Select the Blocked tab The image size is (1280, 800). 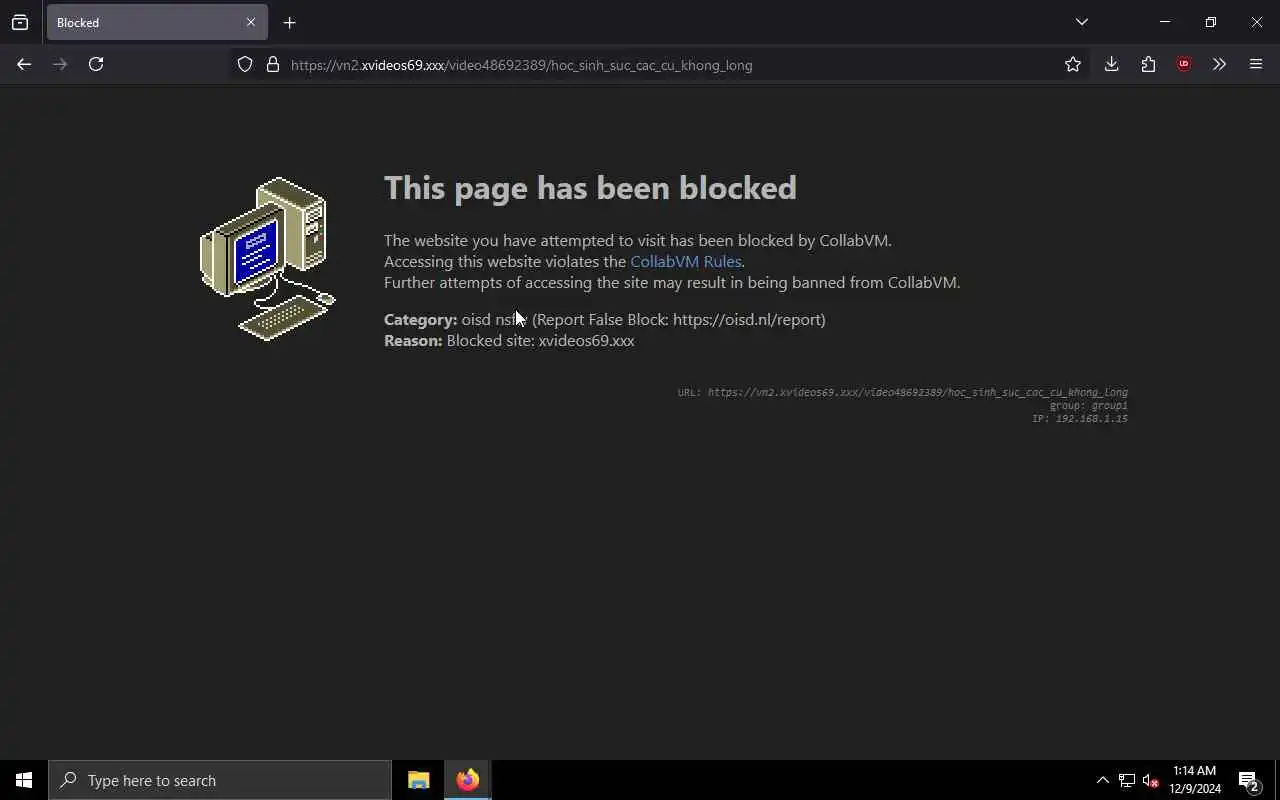point(157,22)
